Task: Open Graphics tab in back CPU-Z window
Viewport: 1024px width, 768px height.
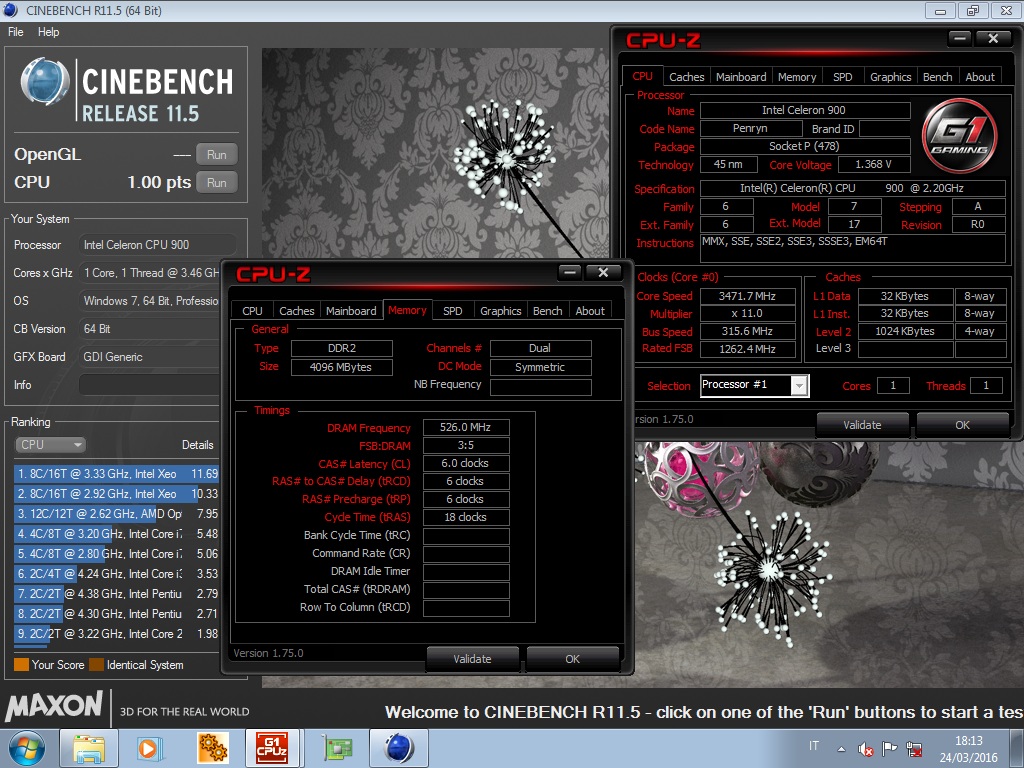Action: [x=891, y=76]
